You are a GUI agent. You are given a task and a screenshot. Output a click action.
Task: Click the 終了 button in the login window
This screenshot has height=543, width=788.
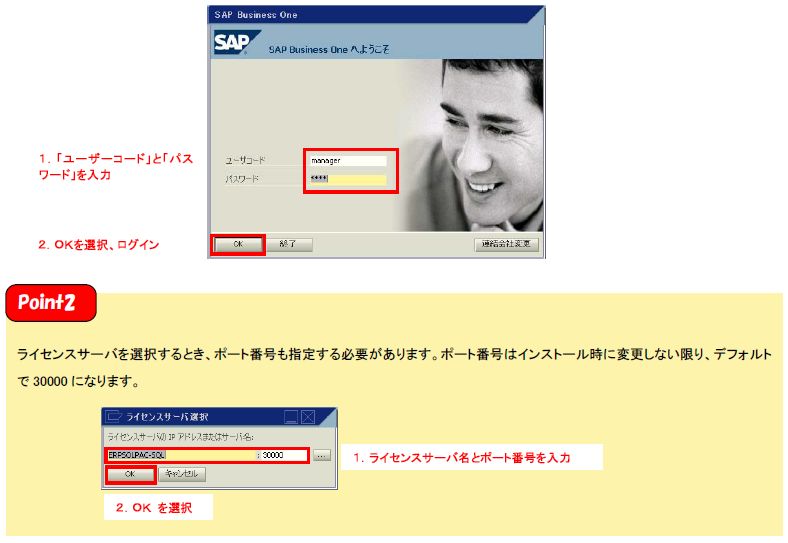[288, 244]
